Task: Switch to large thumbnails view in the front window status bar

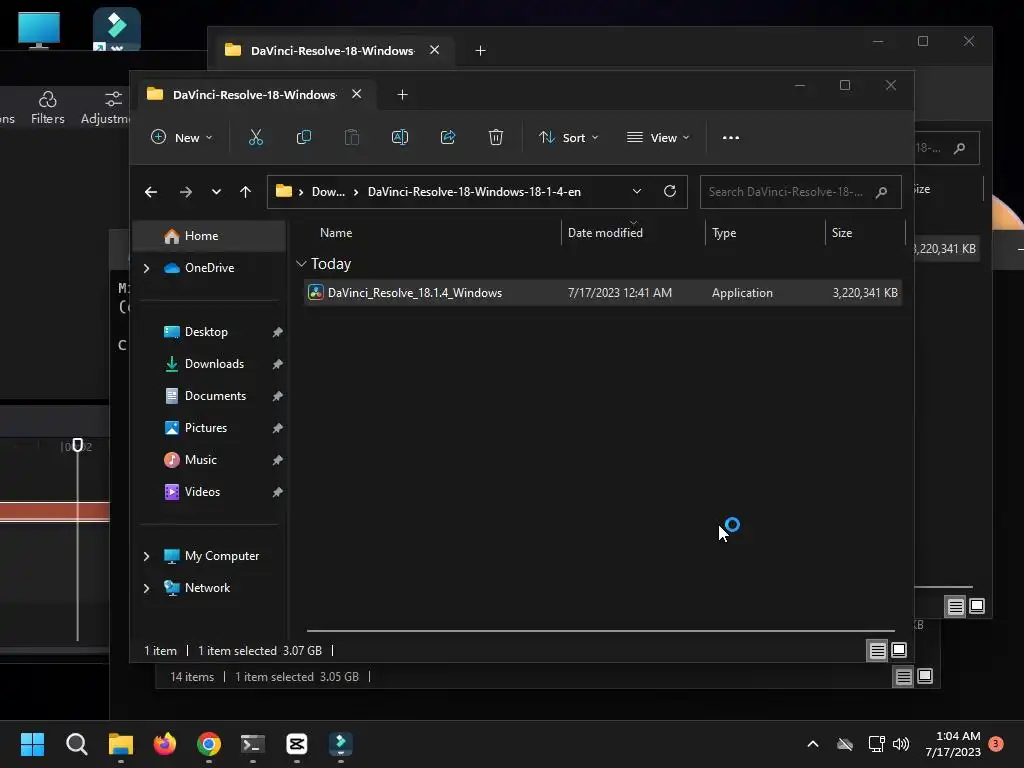Action: point(899,650)
